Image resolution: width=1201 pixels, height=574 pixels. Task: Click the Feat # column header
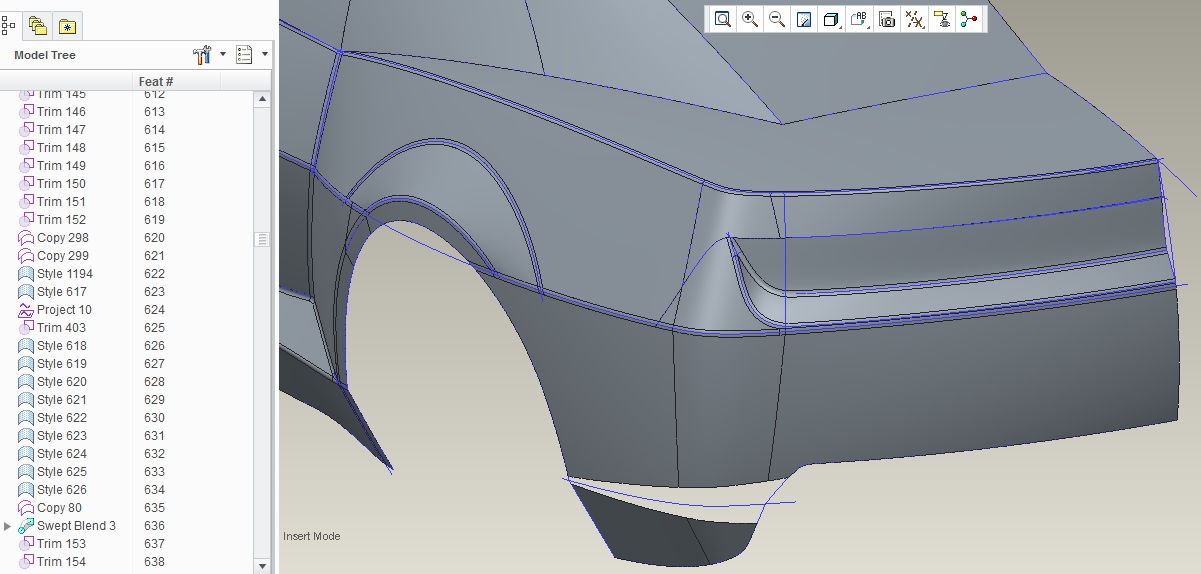click(x=156, y=81)
